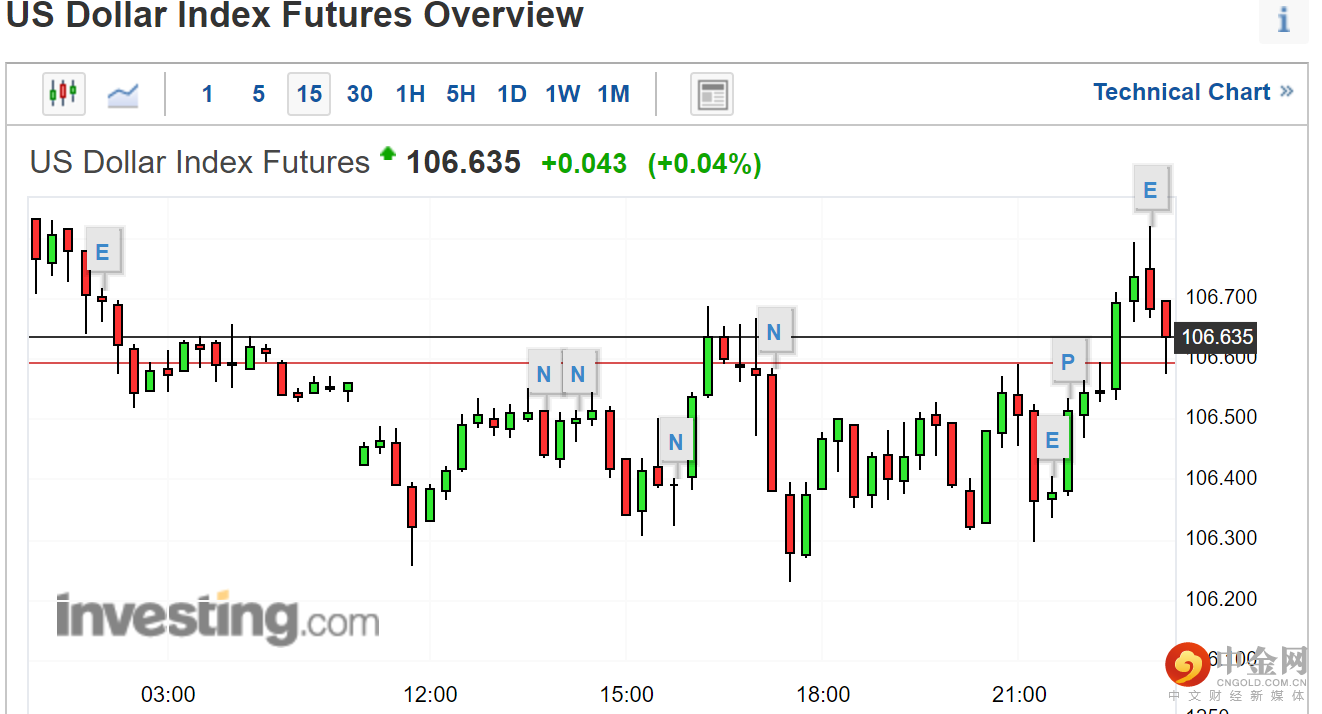Click the info icon at top right
Image resolution: width=1322 pixels, height=714 pixels.
click(x=1284, y=21)
